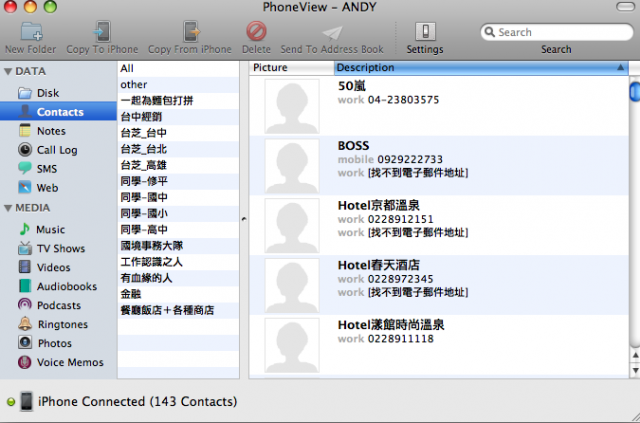Select the Hotel春天酒店 contact name
Viewport: 640px width, 423px height.
pyautogui.click(x=378, y=265)
